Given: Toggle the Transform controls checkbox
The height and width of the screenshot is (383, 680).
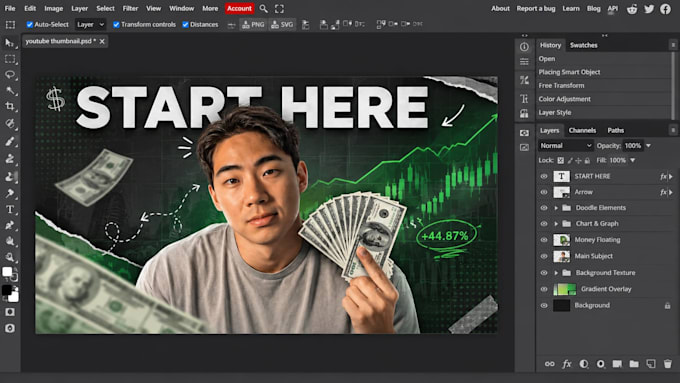Looking at the screenshot, I should (x=116, y=24).
